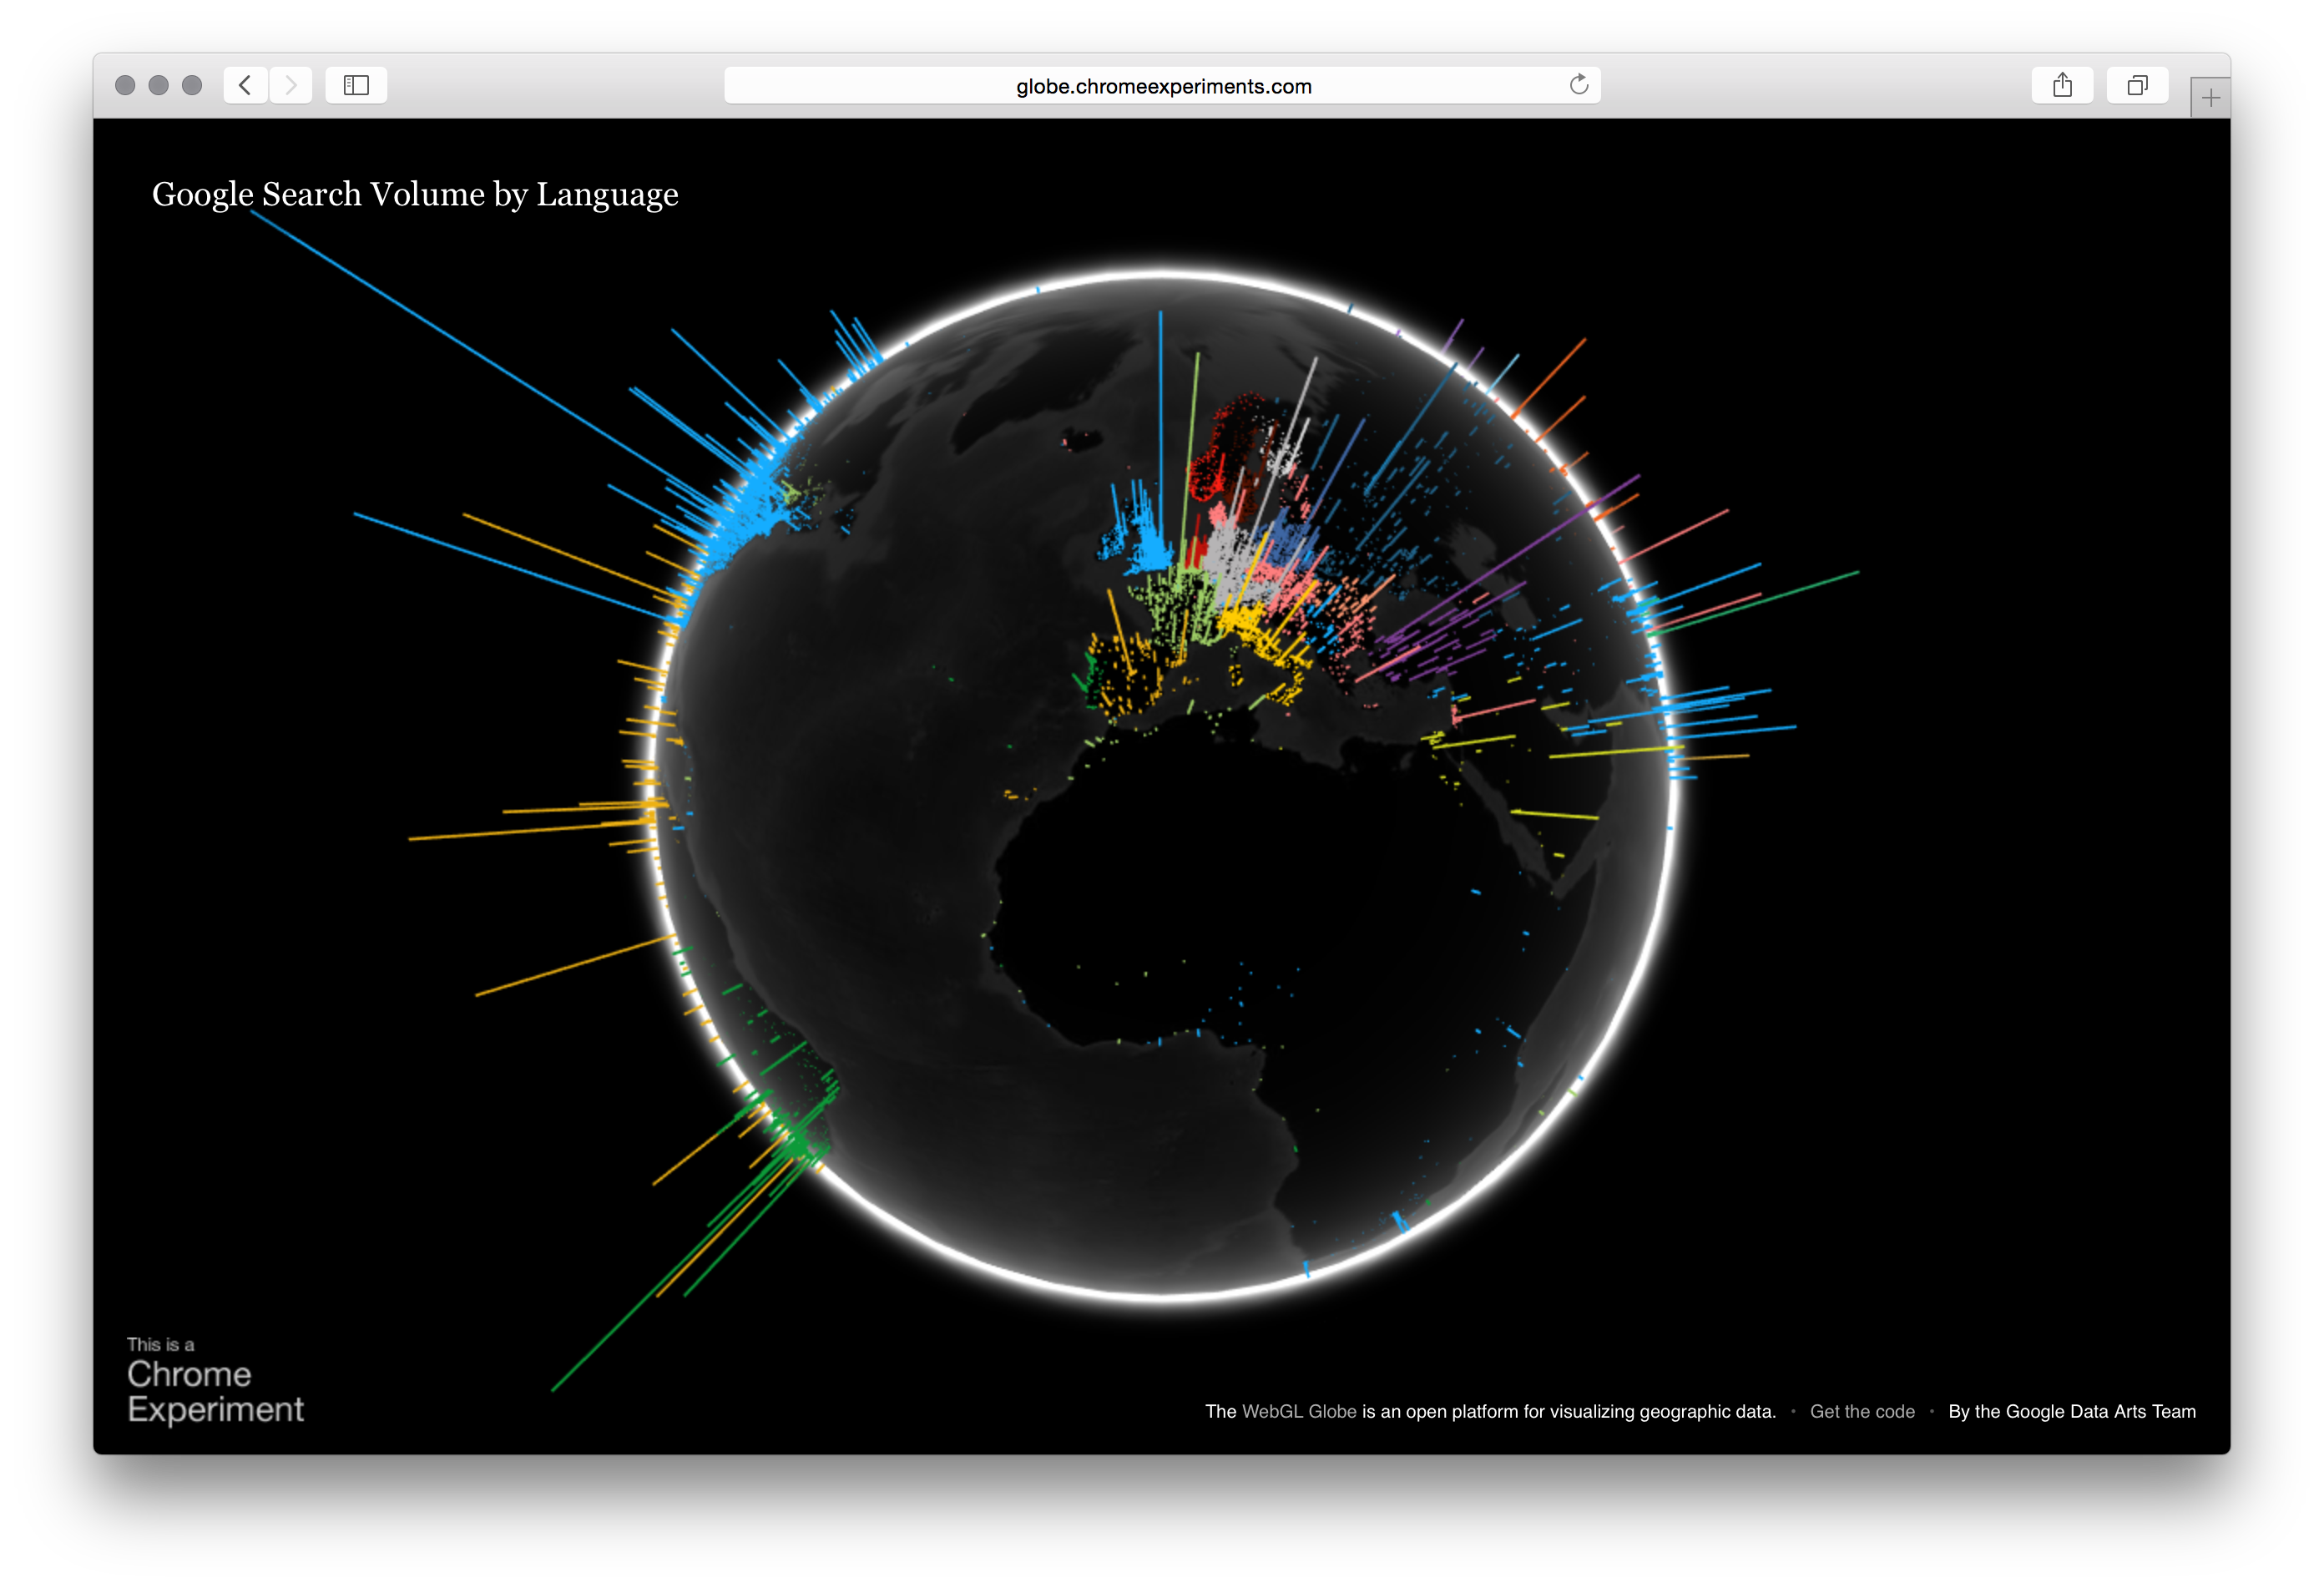This screenshot has height=1588, width=2324.
Task: Toggle the Safari sidebar
Action: tap(356, 85)
